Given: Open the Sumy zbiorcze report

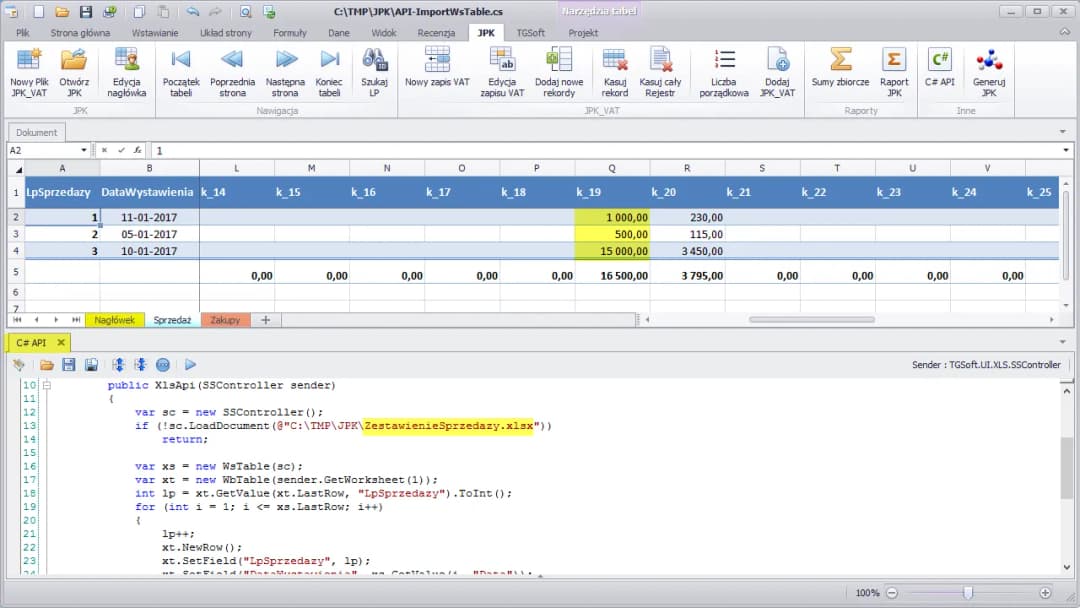Looking at the screenshot, I should [x=840, y=71].
